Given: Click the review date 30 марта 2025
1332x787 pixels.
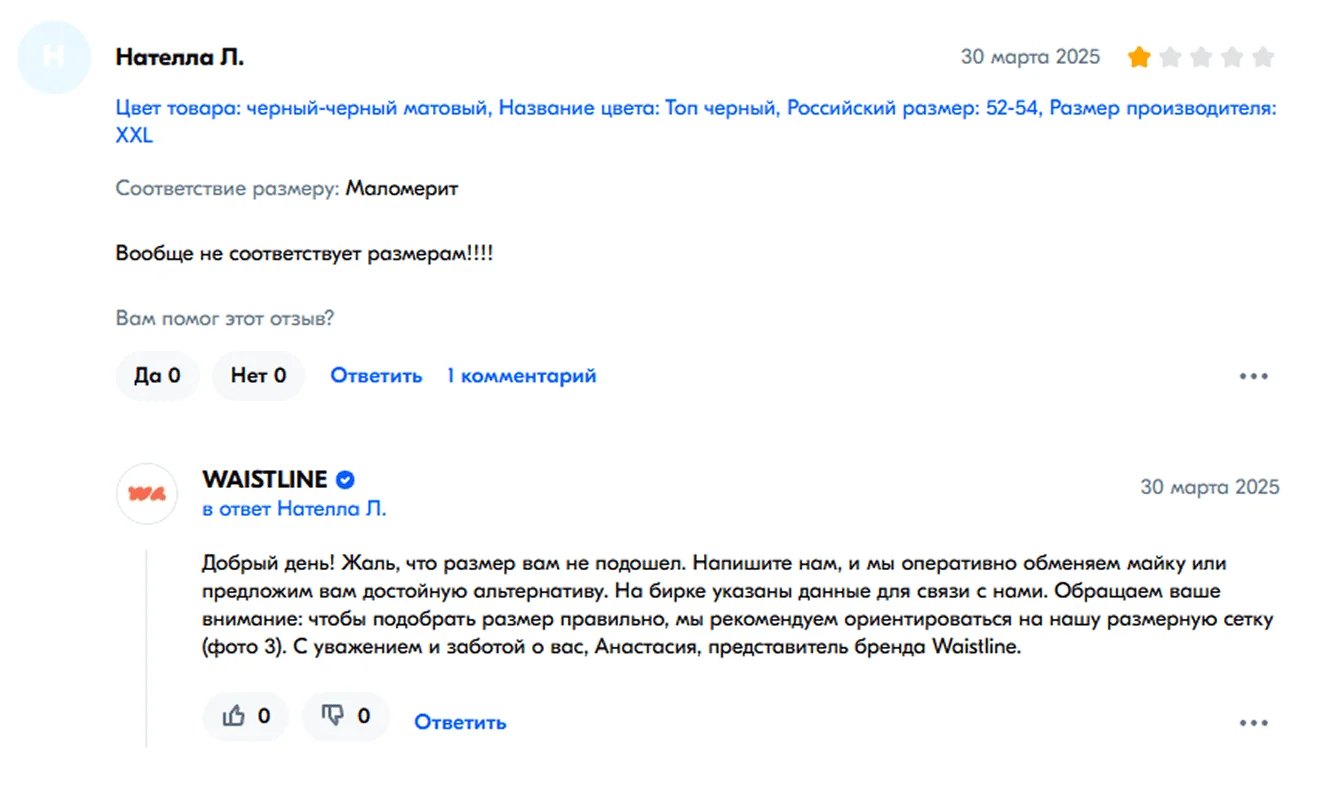Looking at the screenshot, I should [1030, 57].
